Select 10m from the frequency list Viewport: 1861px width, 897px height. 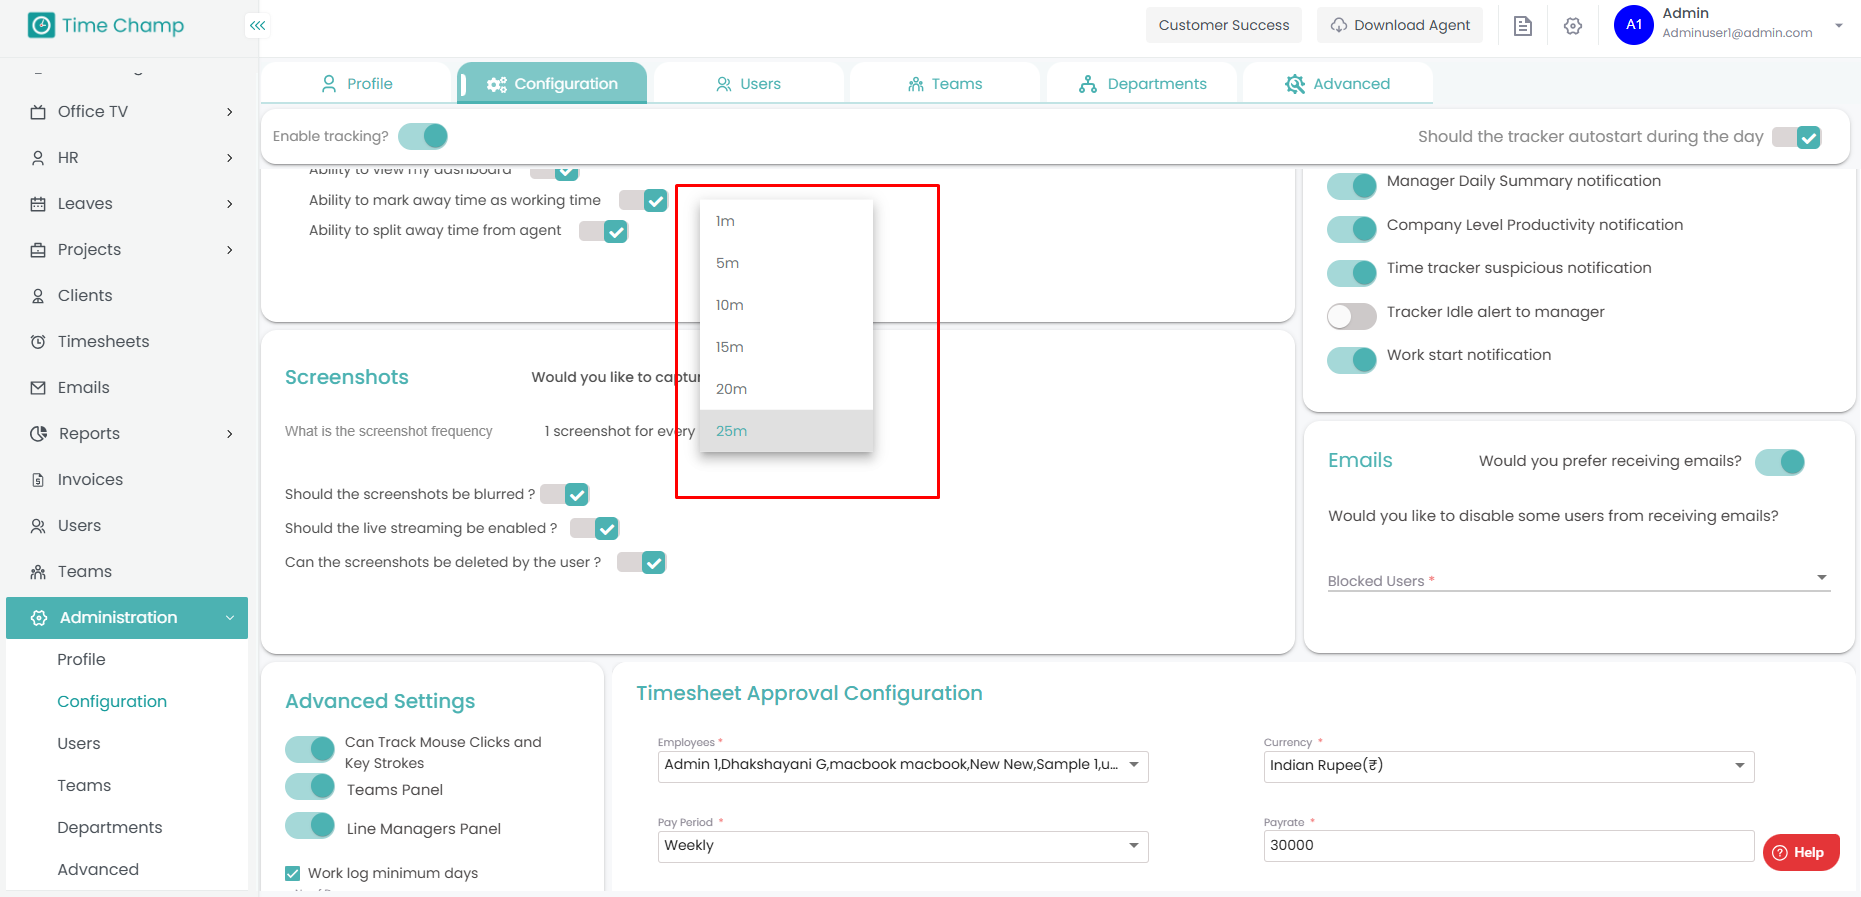pyautogui.click(x=787, y=305)
